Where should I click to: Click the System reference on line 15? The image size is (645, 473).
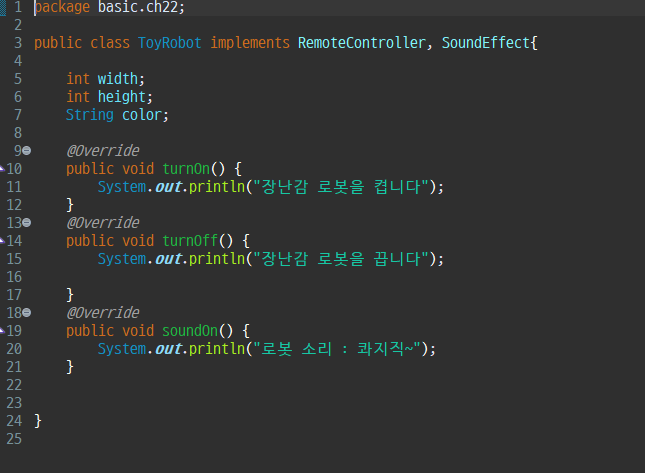(122, 259)
